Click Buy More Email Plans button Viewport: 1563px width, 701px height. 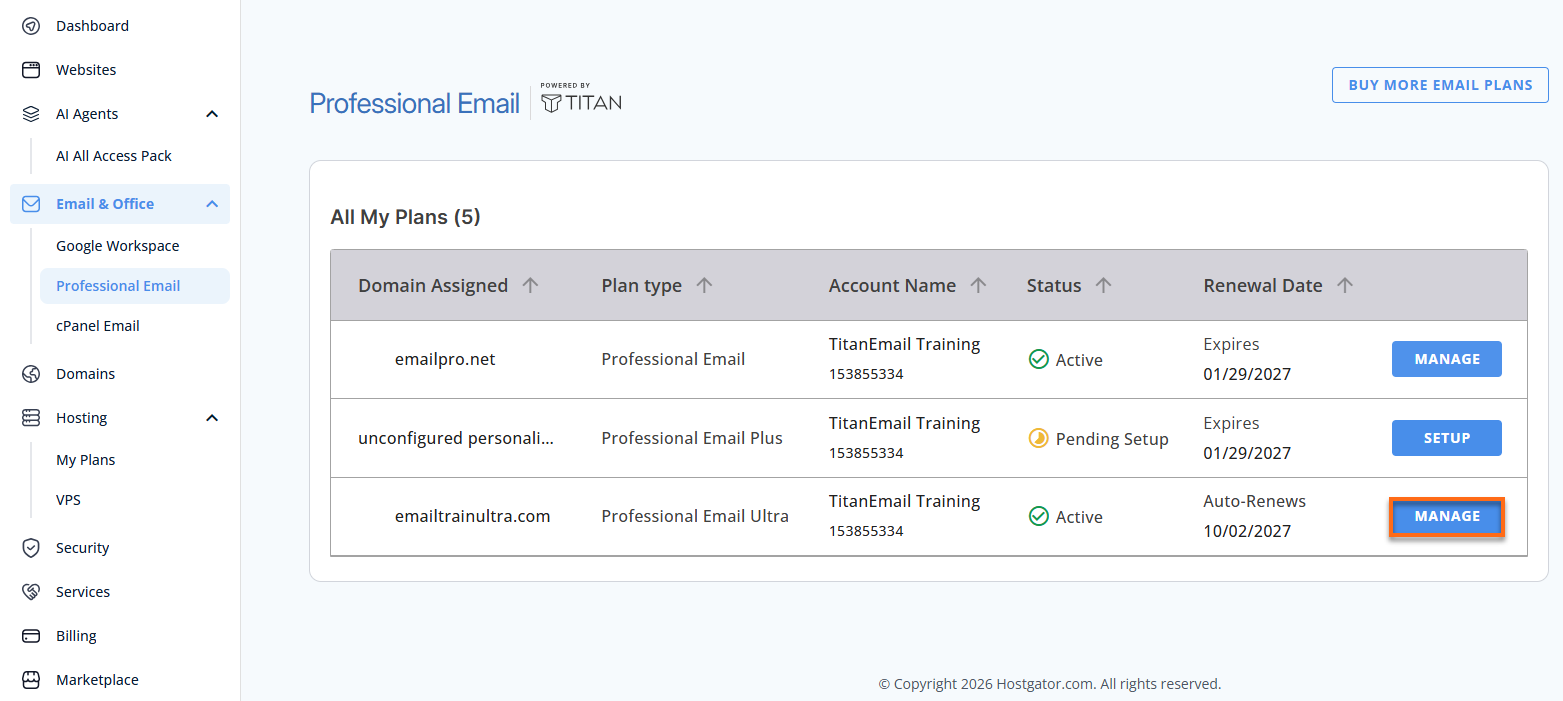point(1440,85)
